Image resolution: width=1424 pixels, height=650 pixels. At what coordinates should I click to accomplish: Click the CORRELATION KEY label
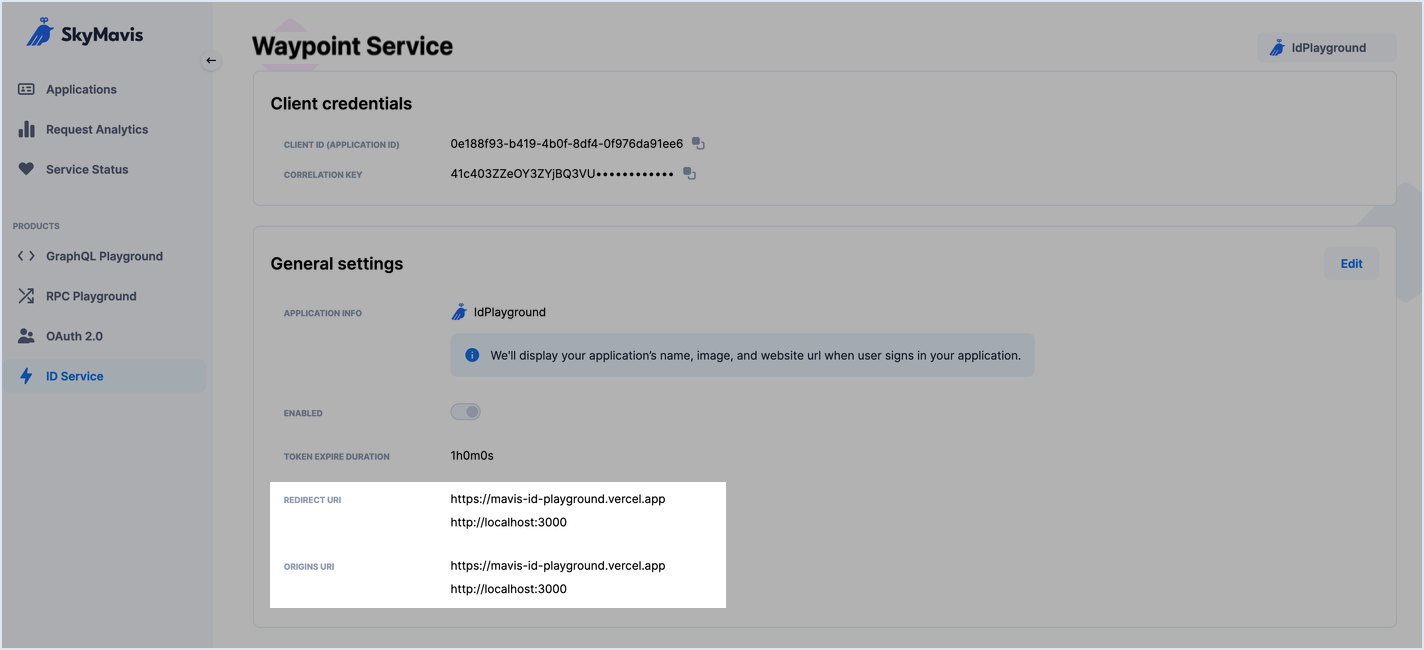click(323, 175)
